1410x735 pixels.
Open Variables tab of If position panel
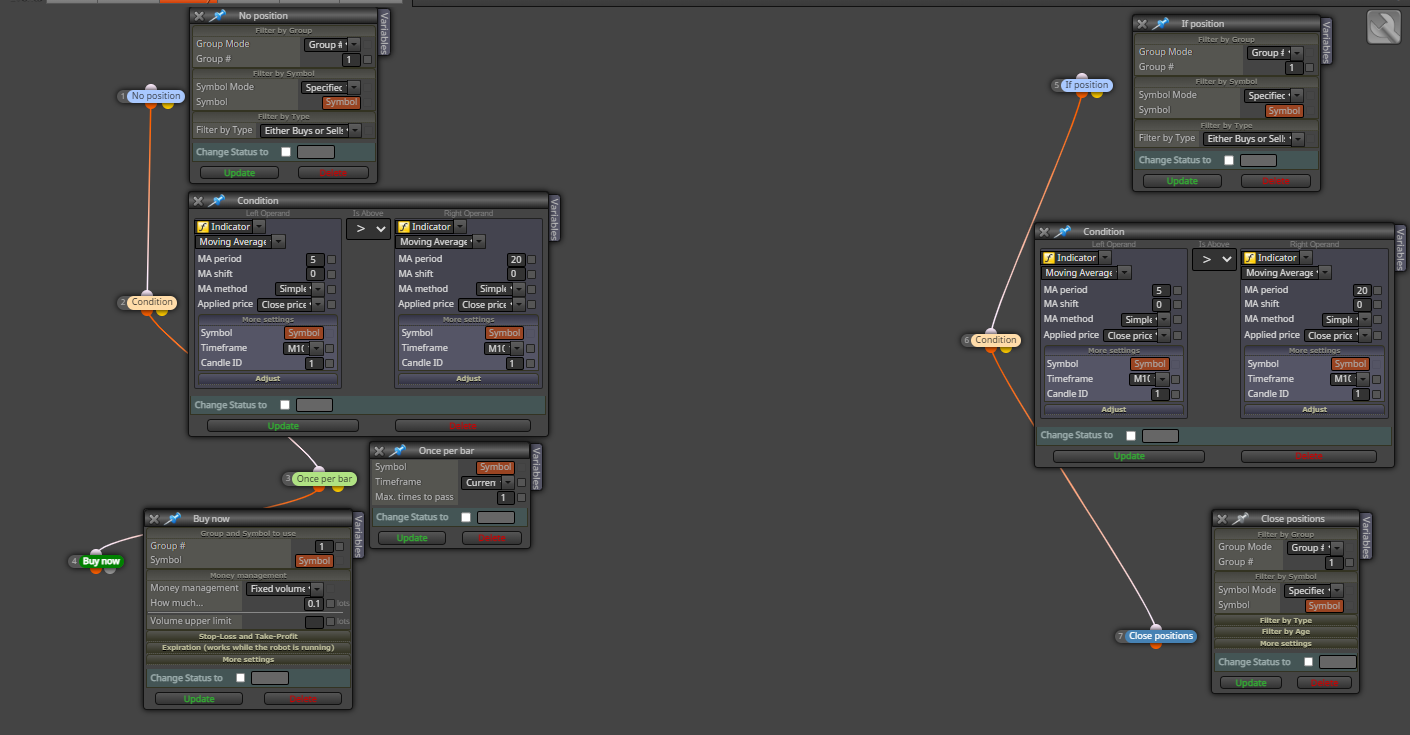(1327, 41)
